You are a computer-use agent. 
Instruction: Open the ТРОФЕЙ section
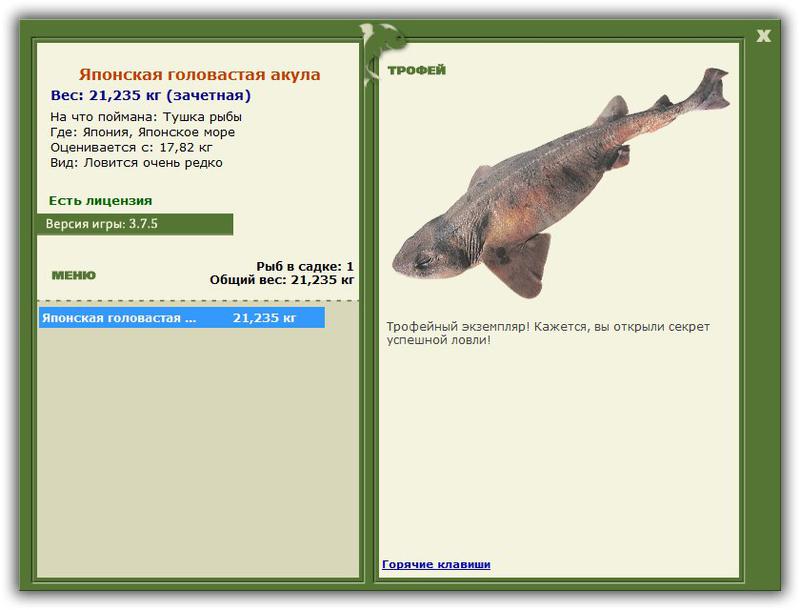(x=416, y=70)
